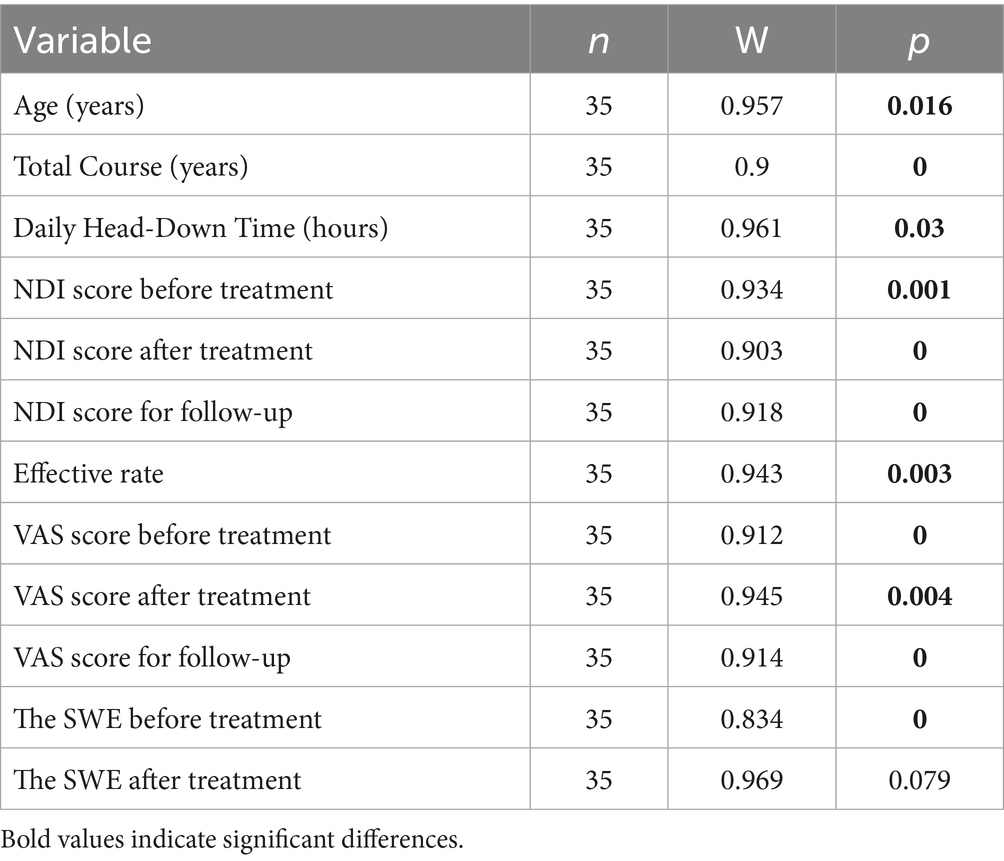Screen dimensions: 1004x861
Task: Click NDI score for follow-up label
Action: (x=153, y=412)
